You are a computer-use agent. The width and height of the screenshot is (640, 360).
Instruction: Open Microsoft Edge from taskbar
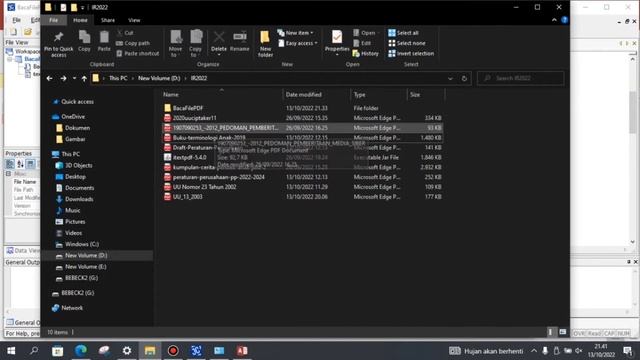(x=81, y=351)
